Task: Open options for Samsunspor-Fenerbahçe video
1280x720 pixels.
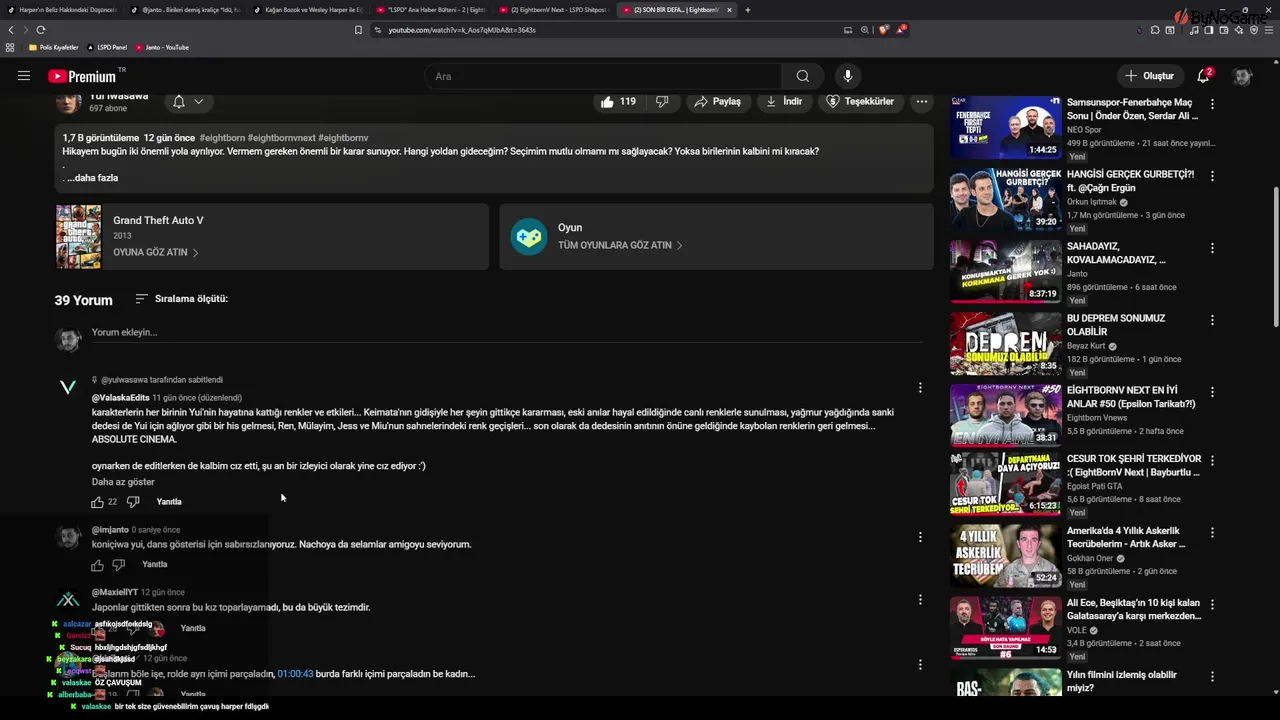Action: pyautogui.click(x=1212, y=104)
